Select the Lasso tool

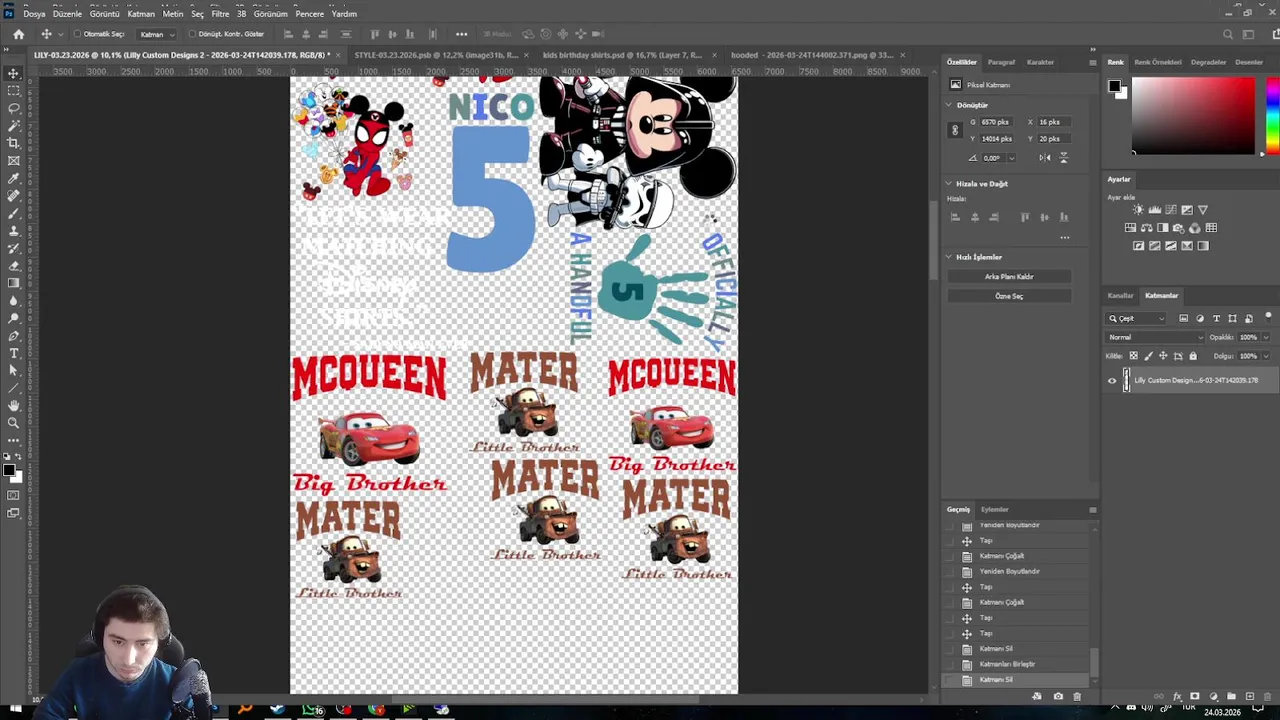[x=13, y=108]
